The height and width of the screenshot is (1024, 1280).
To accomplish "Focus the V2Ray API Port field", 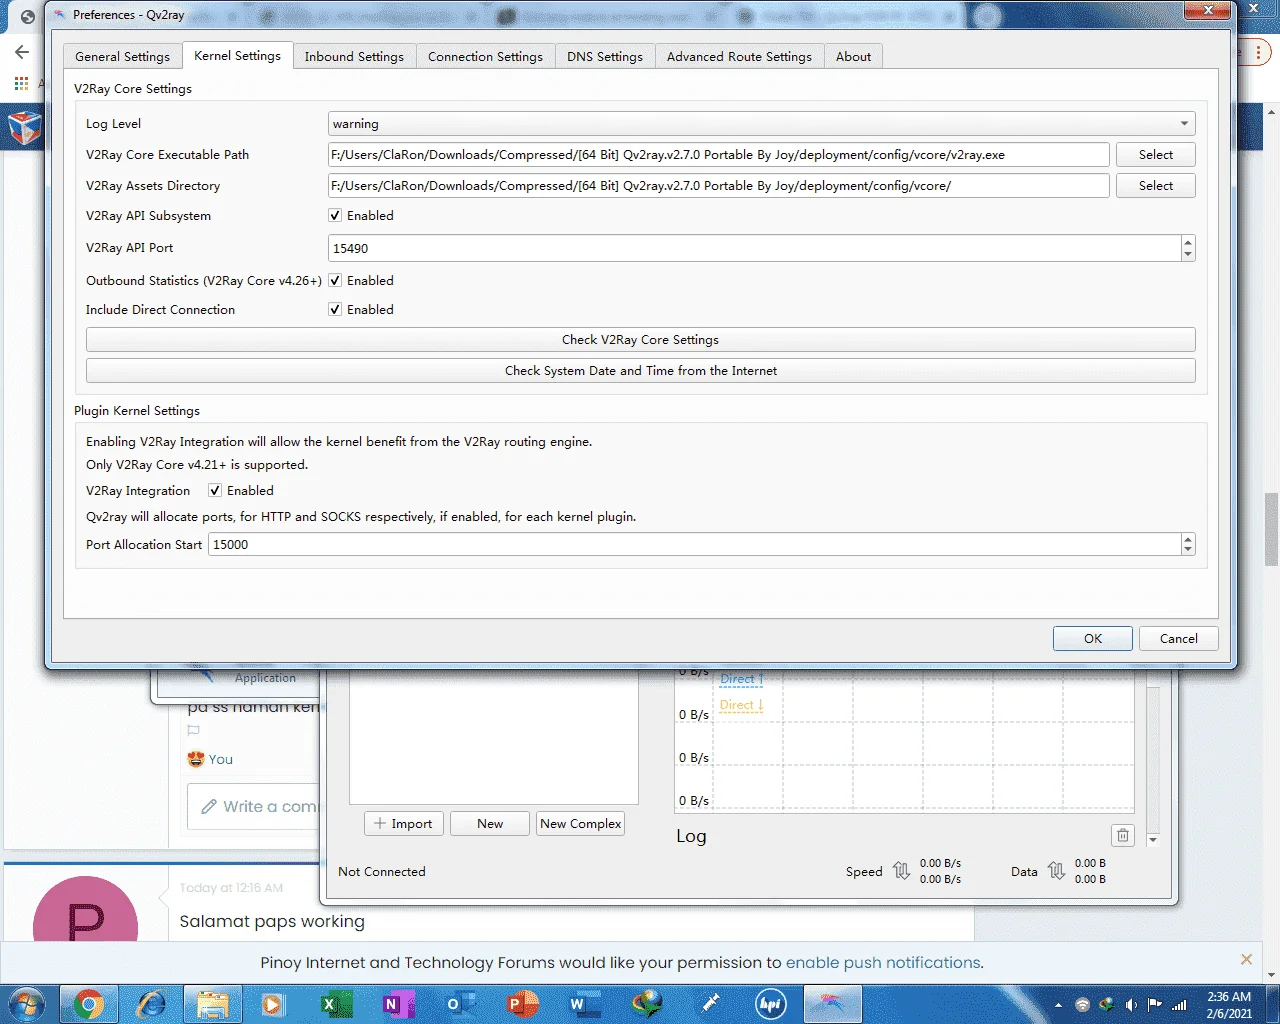I will pyautogui.click(x=754, y=248).
